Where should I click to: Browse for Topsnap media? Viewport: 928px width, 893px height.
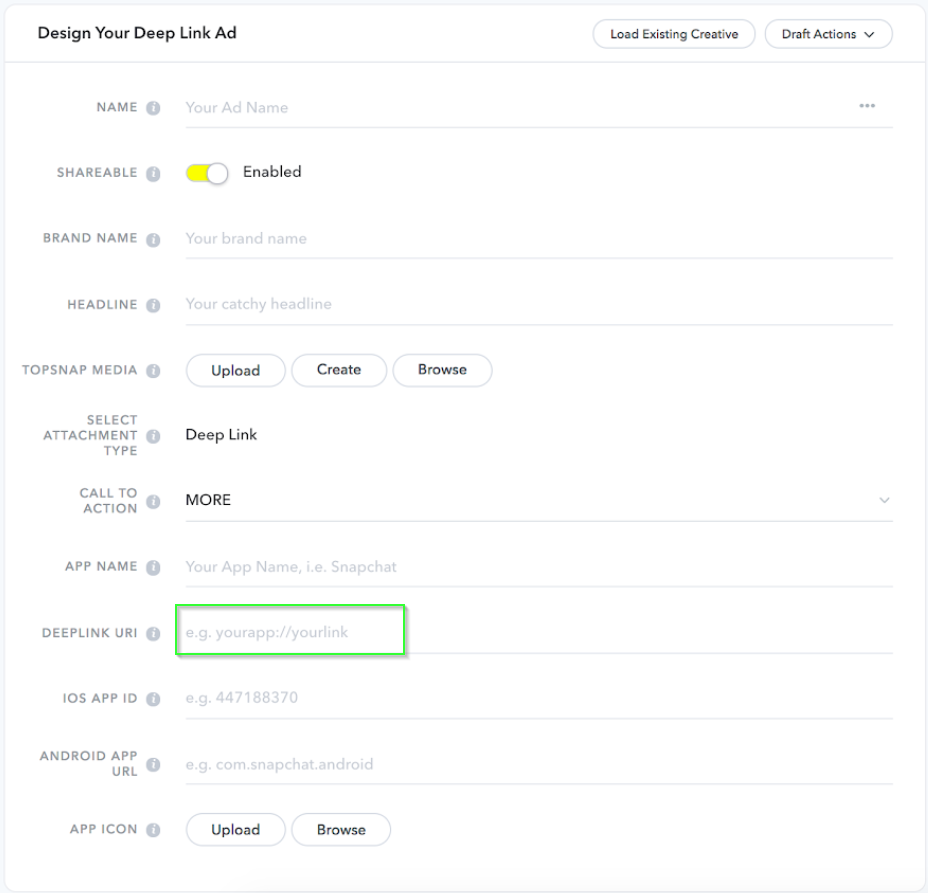coord(442,370)
